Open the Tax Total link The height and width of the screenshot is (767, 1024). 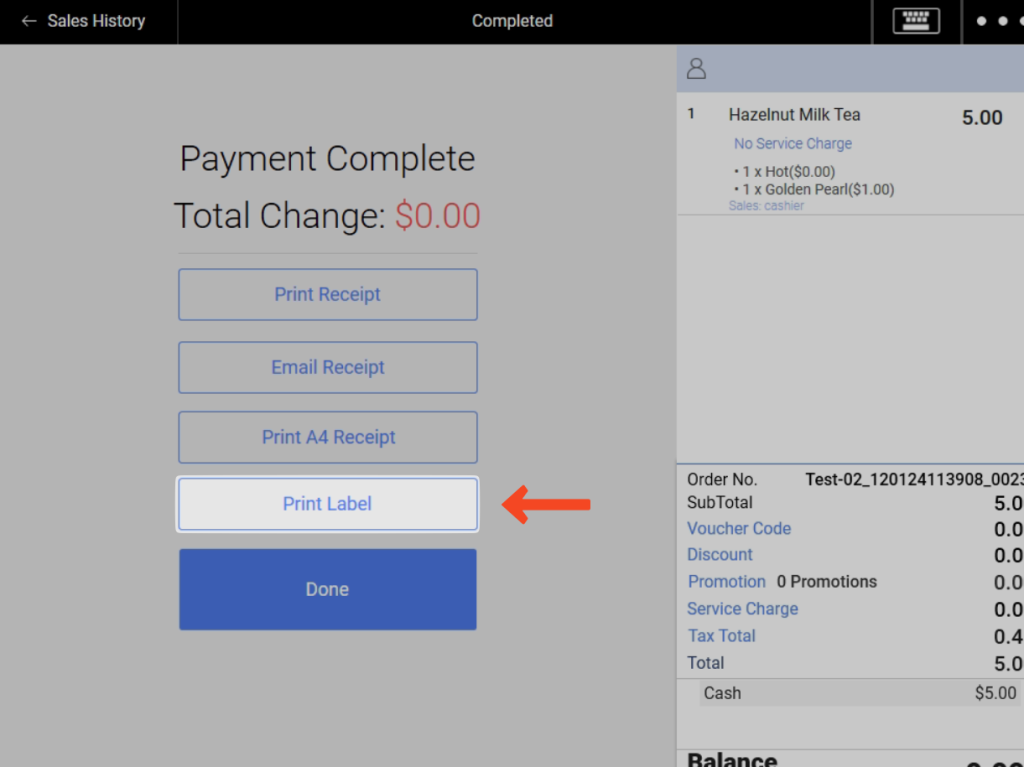click(x=721, y=635)
